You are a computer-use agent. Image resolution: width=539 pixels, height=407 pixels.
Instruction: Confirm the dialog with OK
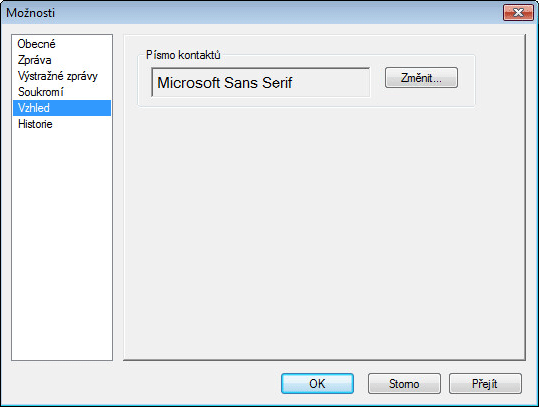pos(317,383)
